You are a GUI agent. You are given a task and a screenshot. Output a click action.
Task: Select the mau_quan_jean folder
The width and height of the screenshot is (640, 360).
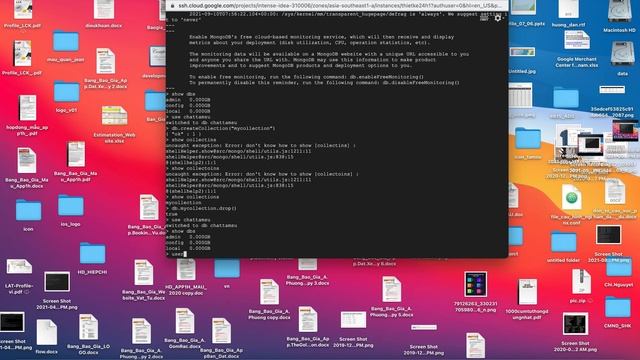65,41
